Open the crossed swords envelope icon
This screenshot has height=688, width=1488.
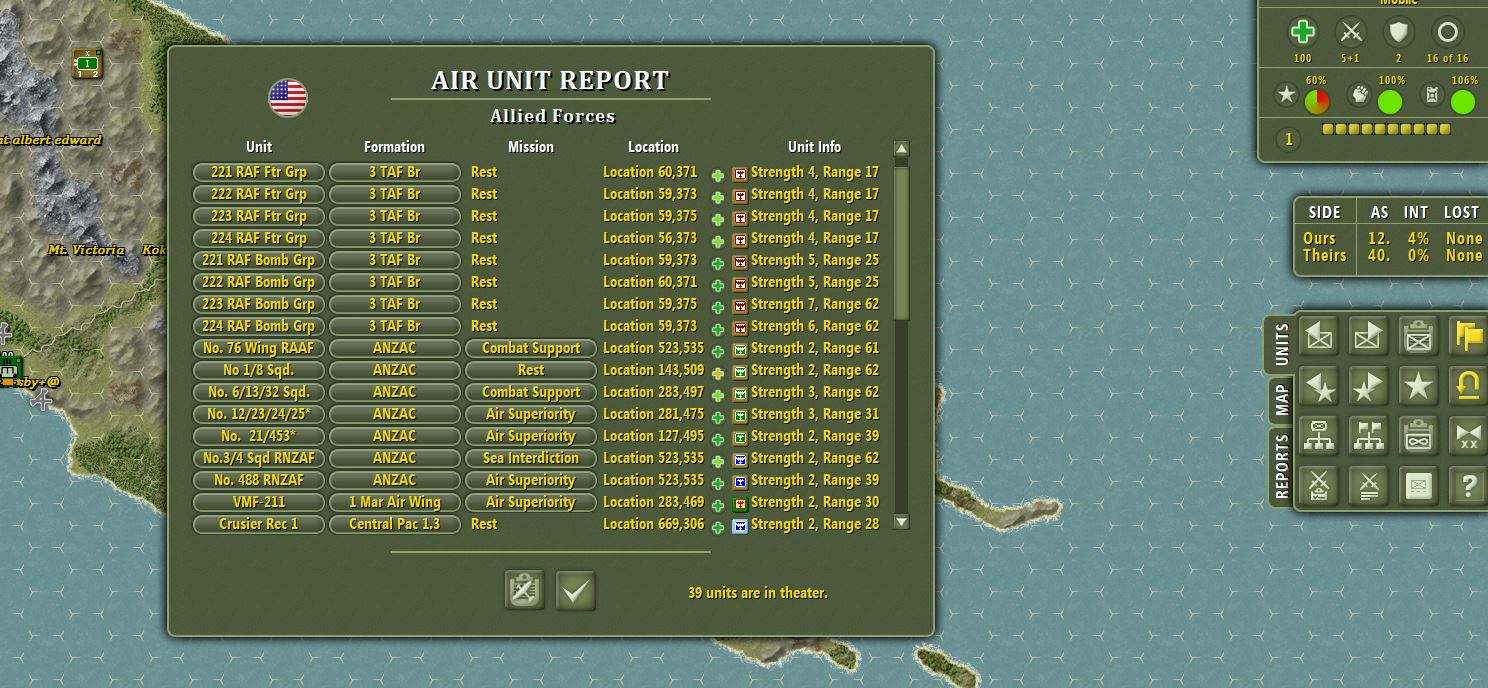coord(1320,487)
